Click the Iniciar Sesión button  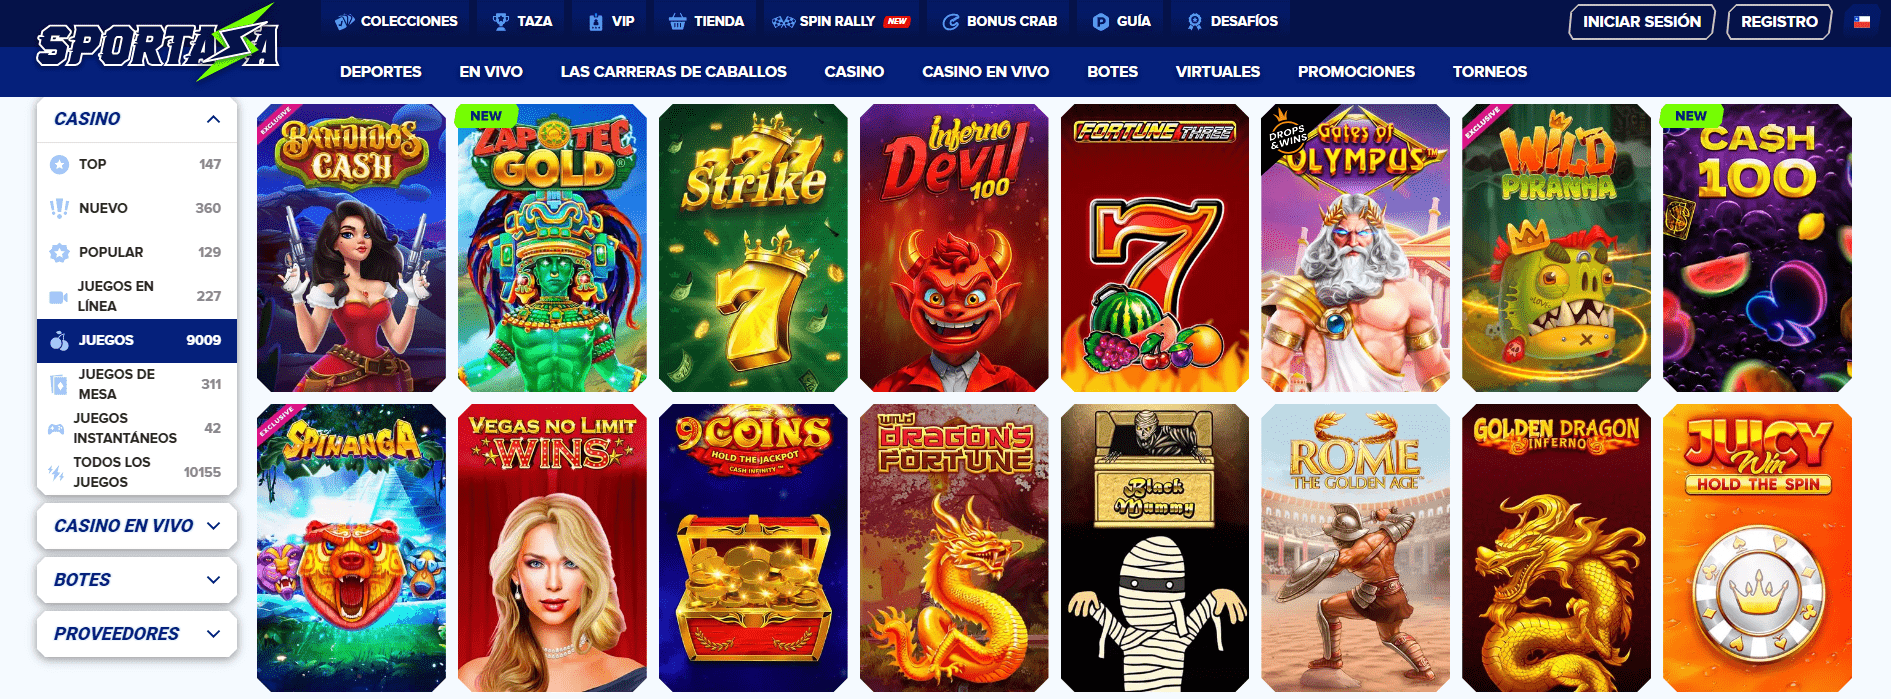1641,21
